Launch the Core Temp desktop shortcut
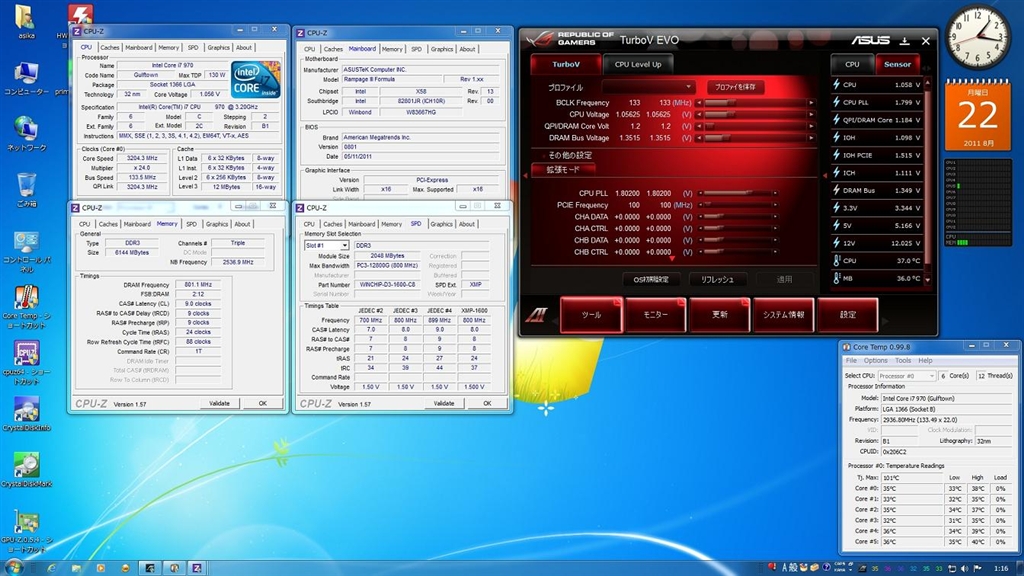Screen dimensions: 1024x576 point(26,308)
